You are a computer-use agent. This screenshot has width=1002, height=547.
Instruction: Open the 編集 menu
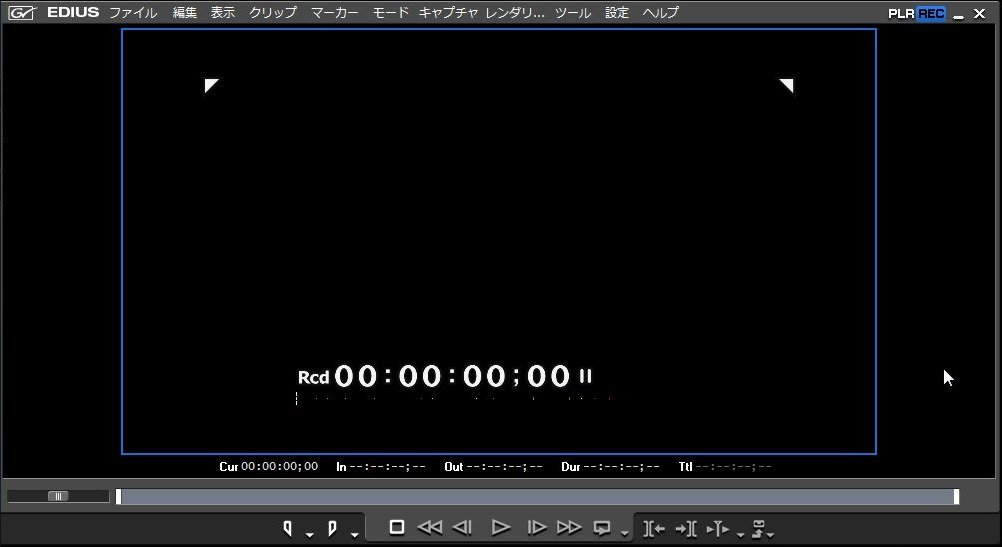185,13
